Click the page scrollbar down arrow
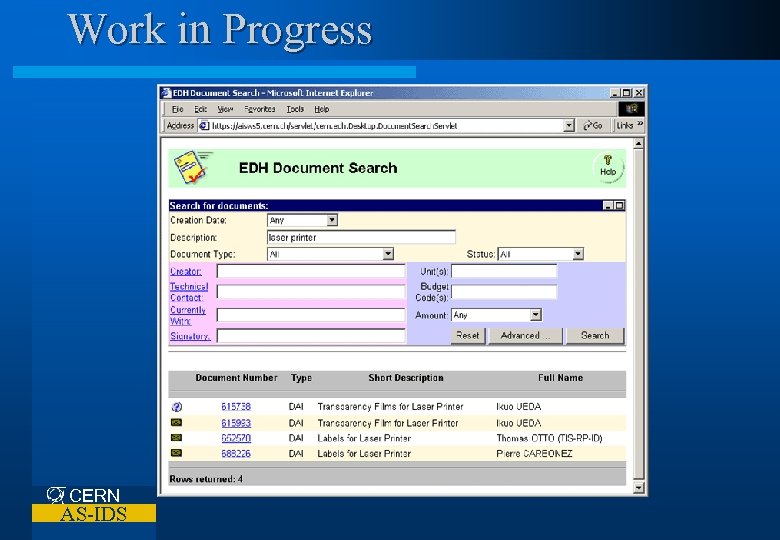The width and height of the screenshot is (780, 540). [x=639, y=488]
